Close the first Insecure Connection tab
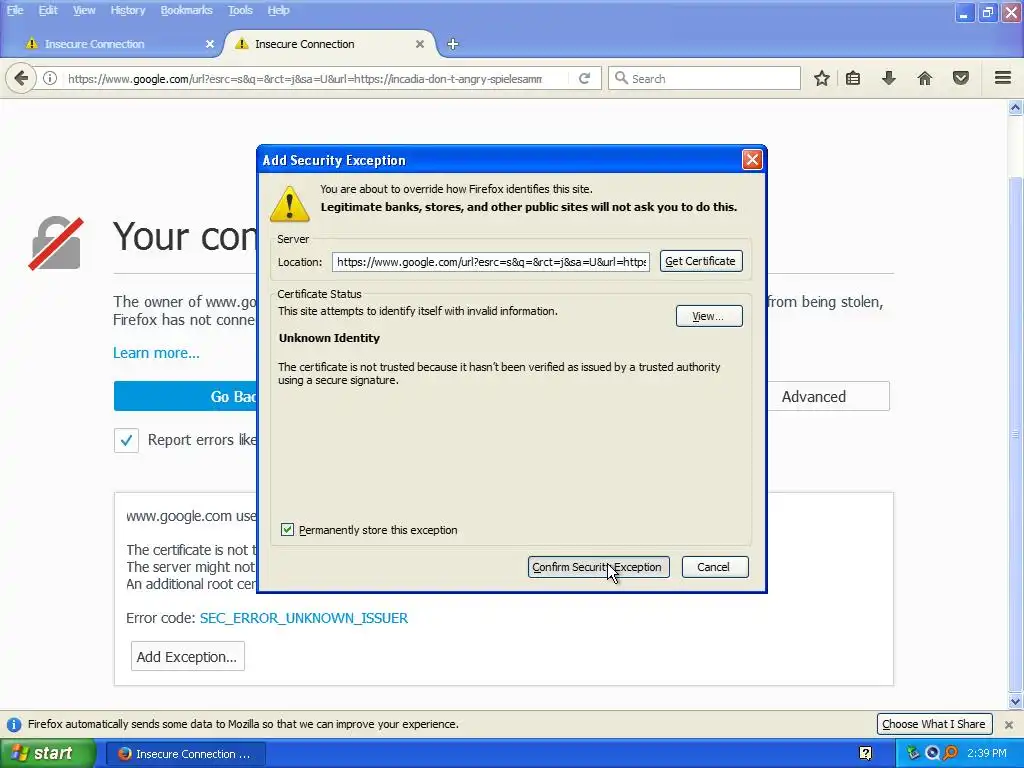 [x=210, y=44]
